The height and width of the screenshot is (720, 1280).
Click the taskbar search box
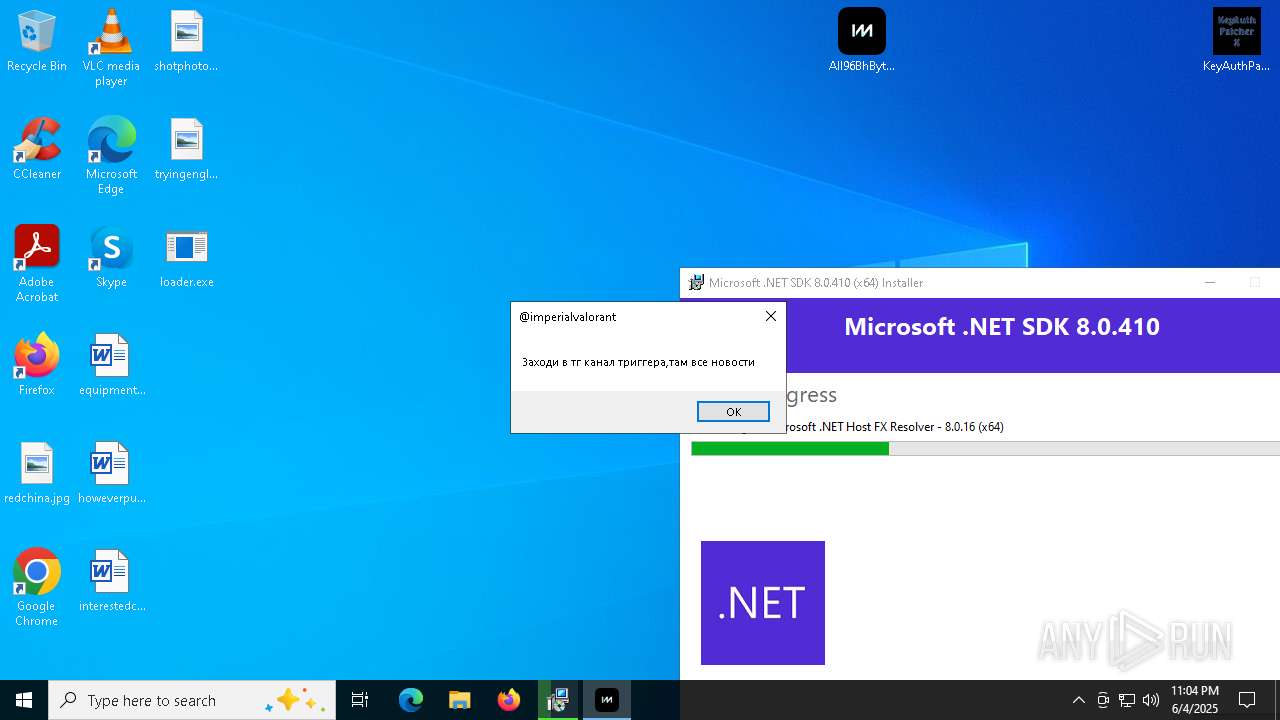pyautogui.click(x=192, y=700)
